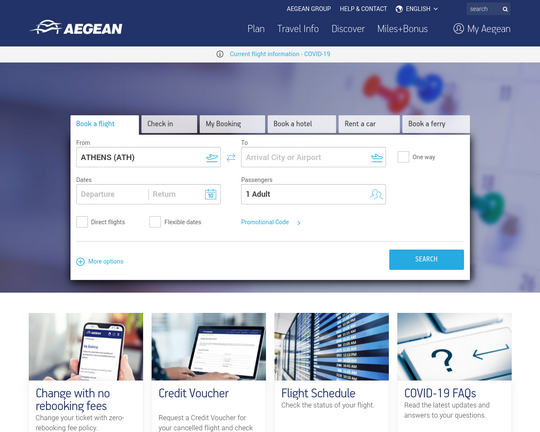Switch to the Rent a car tab
Viewport: 540px width, 432px height.
click(x=369, y=124)
